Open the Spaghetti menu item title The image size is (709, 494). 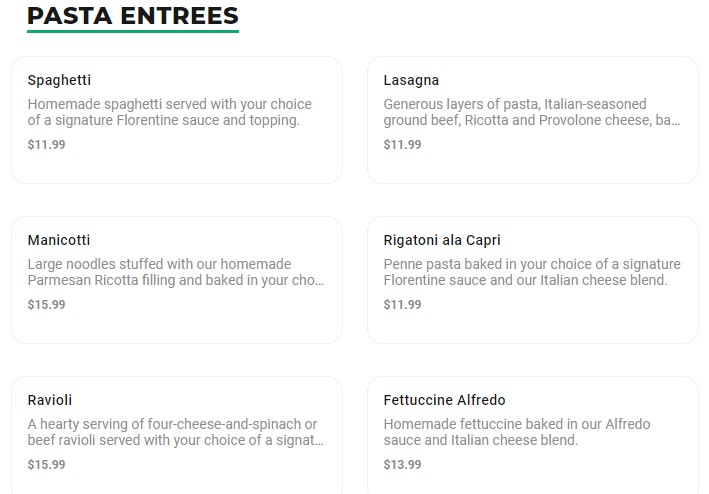click(59, 80)
